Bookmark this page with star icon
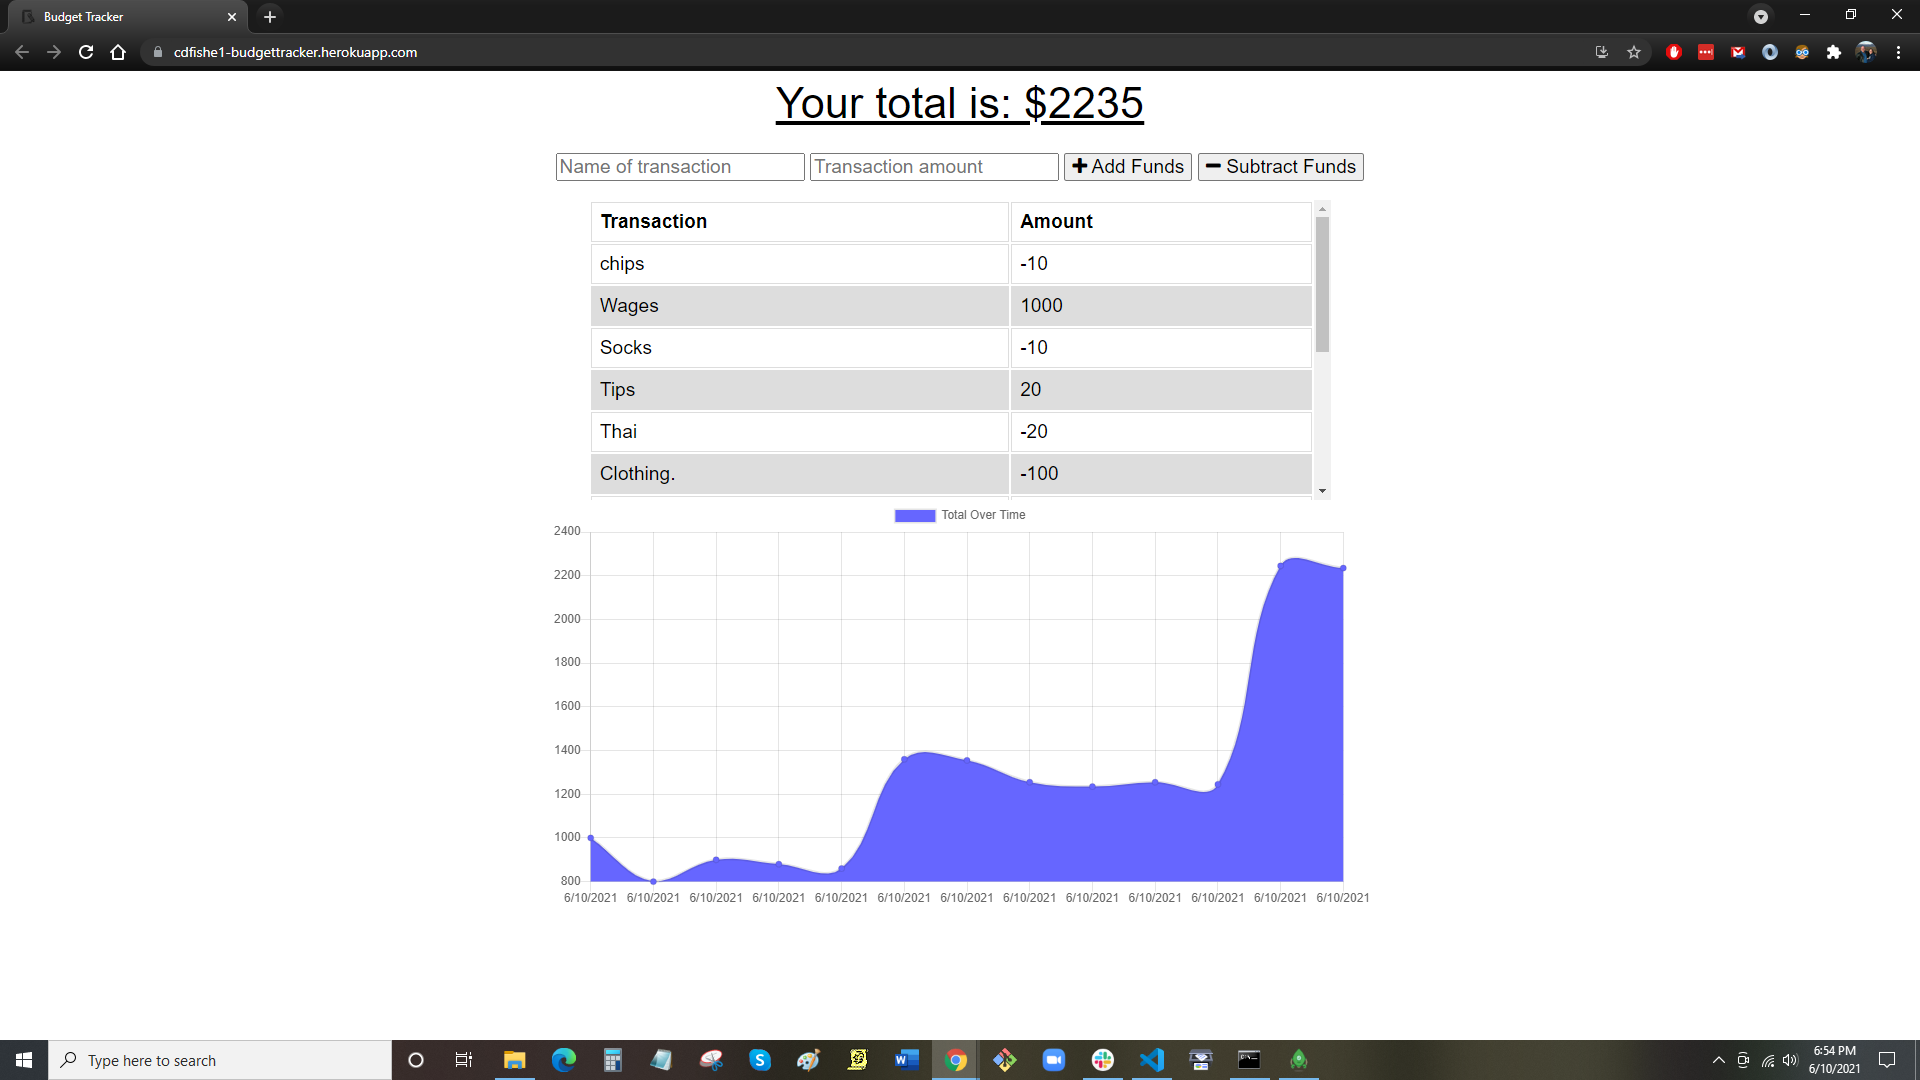1920x1080 pixels. click(x=1634, y=52)
